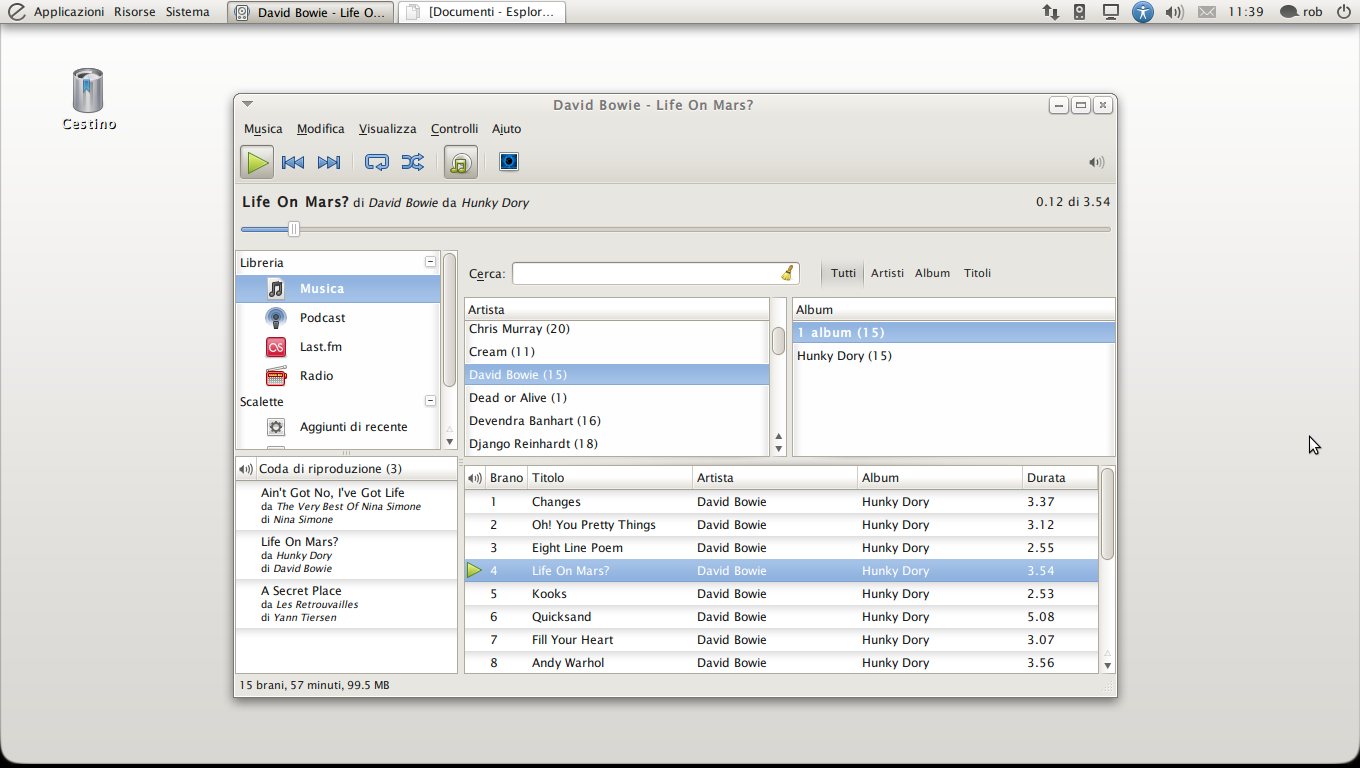1360x768 pixels.
Task: Select the playing track 'Life On Mars?' row
Action: 781,571
